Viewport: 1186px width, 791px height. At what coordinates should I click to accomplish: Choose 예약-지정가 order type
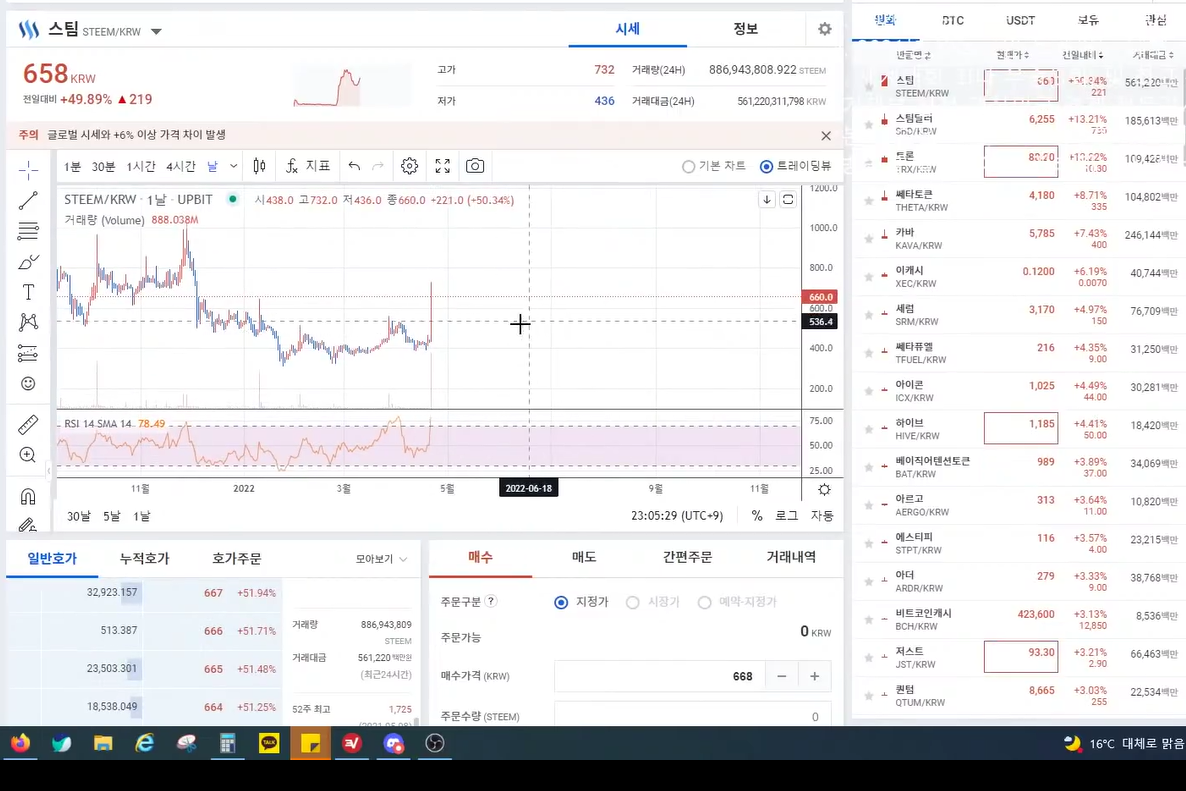(x=737, y=602)
